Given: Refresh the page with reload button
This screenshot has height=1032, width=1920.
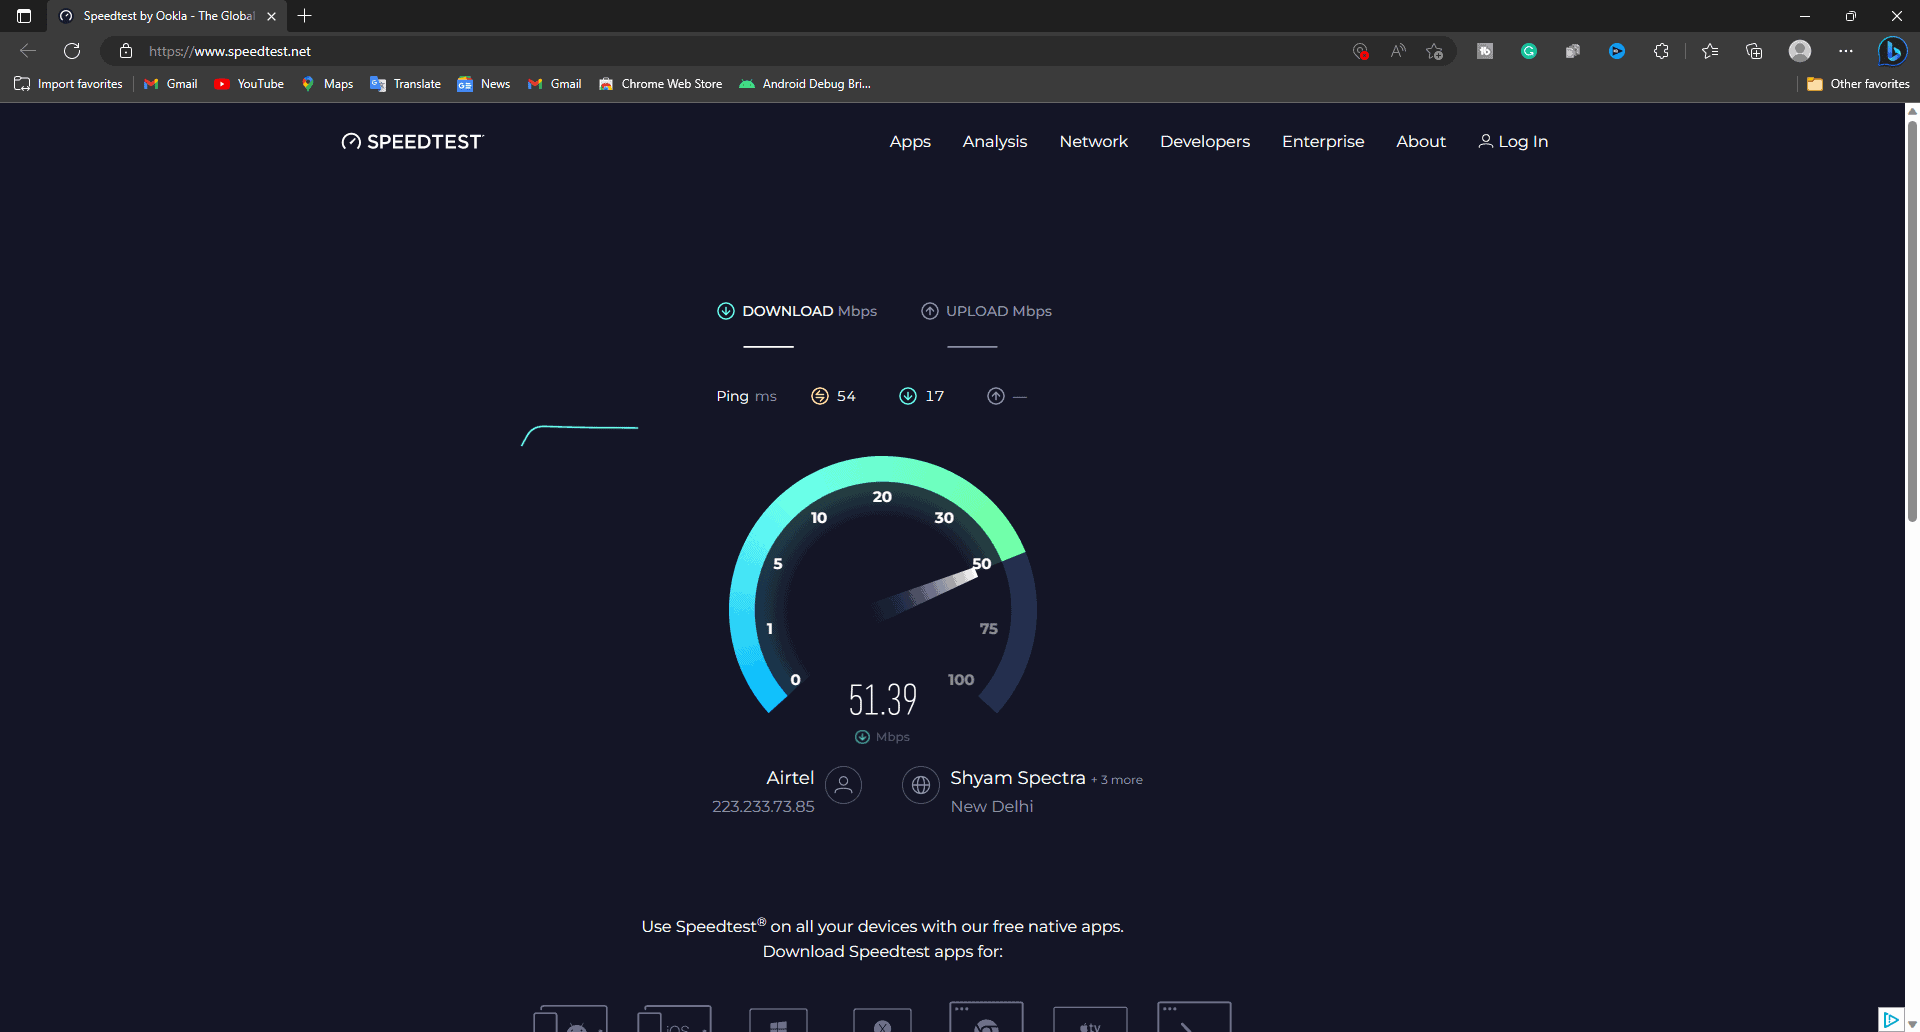Looking at the screenshot, I should click(x=72, y=51).
